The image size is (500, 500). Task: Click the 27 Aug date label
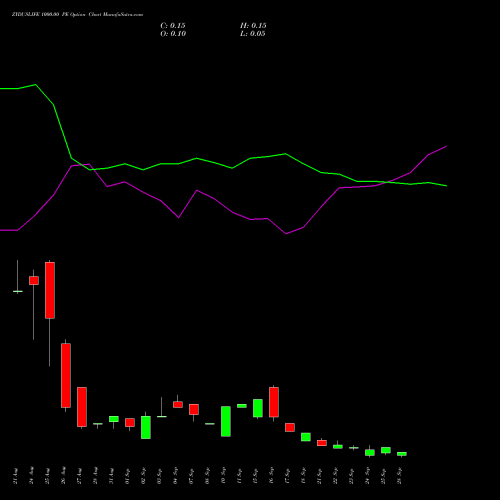pyautogui.click(x=80, y=476)
